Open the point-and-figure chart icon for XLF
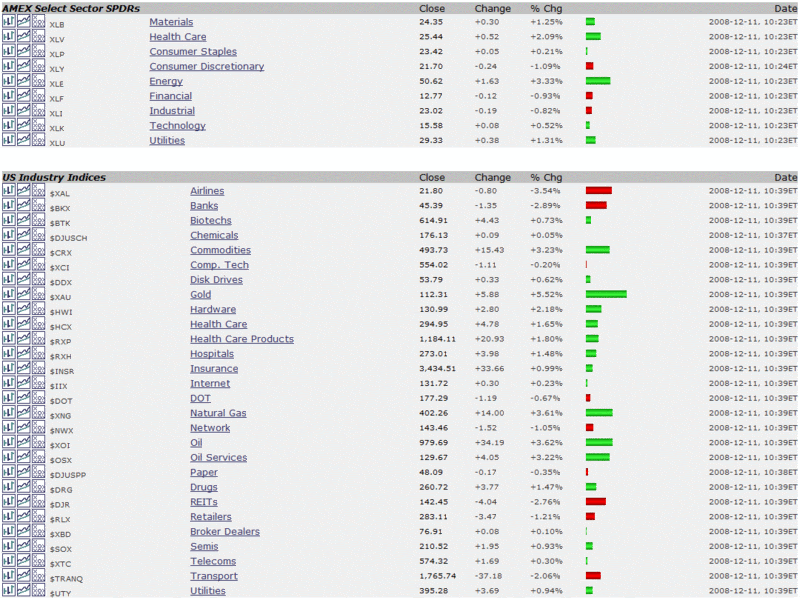The height and width of the screenshot is (600, 800). point(38,95)
